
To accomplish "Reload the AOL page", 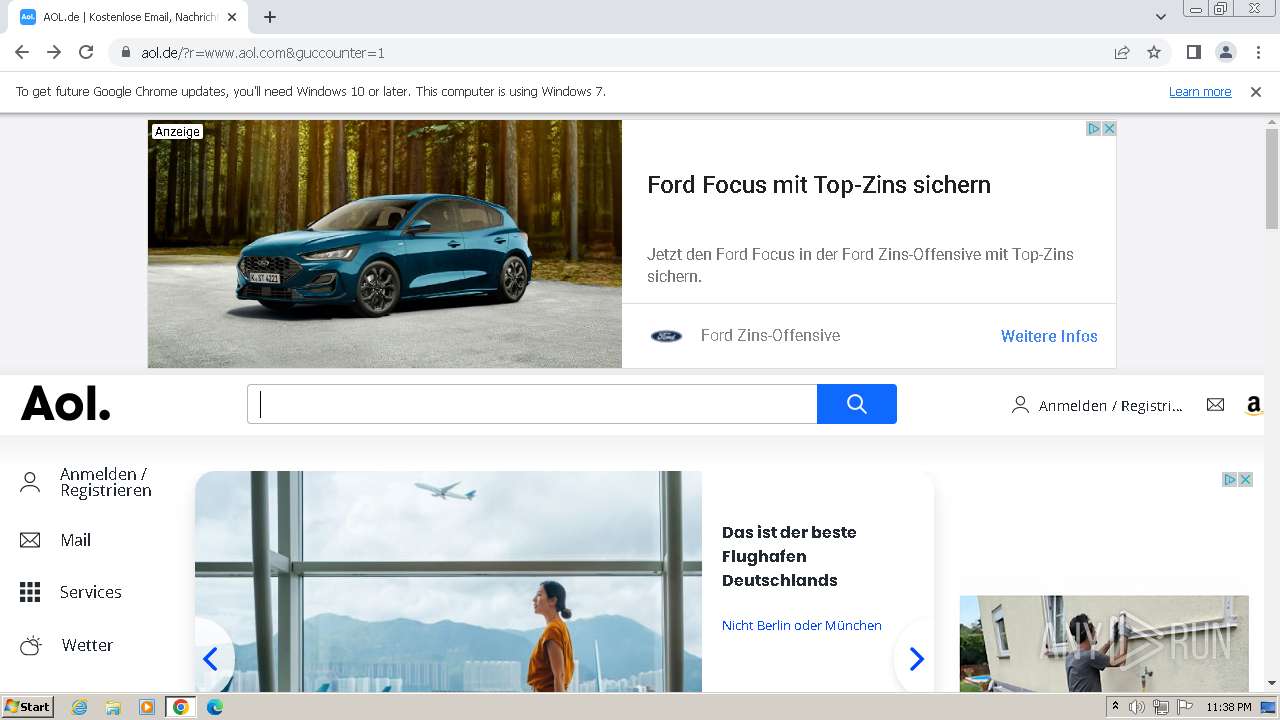I will 86,52.
